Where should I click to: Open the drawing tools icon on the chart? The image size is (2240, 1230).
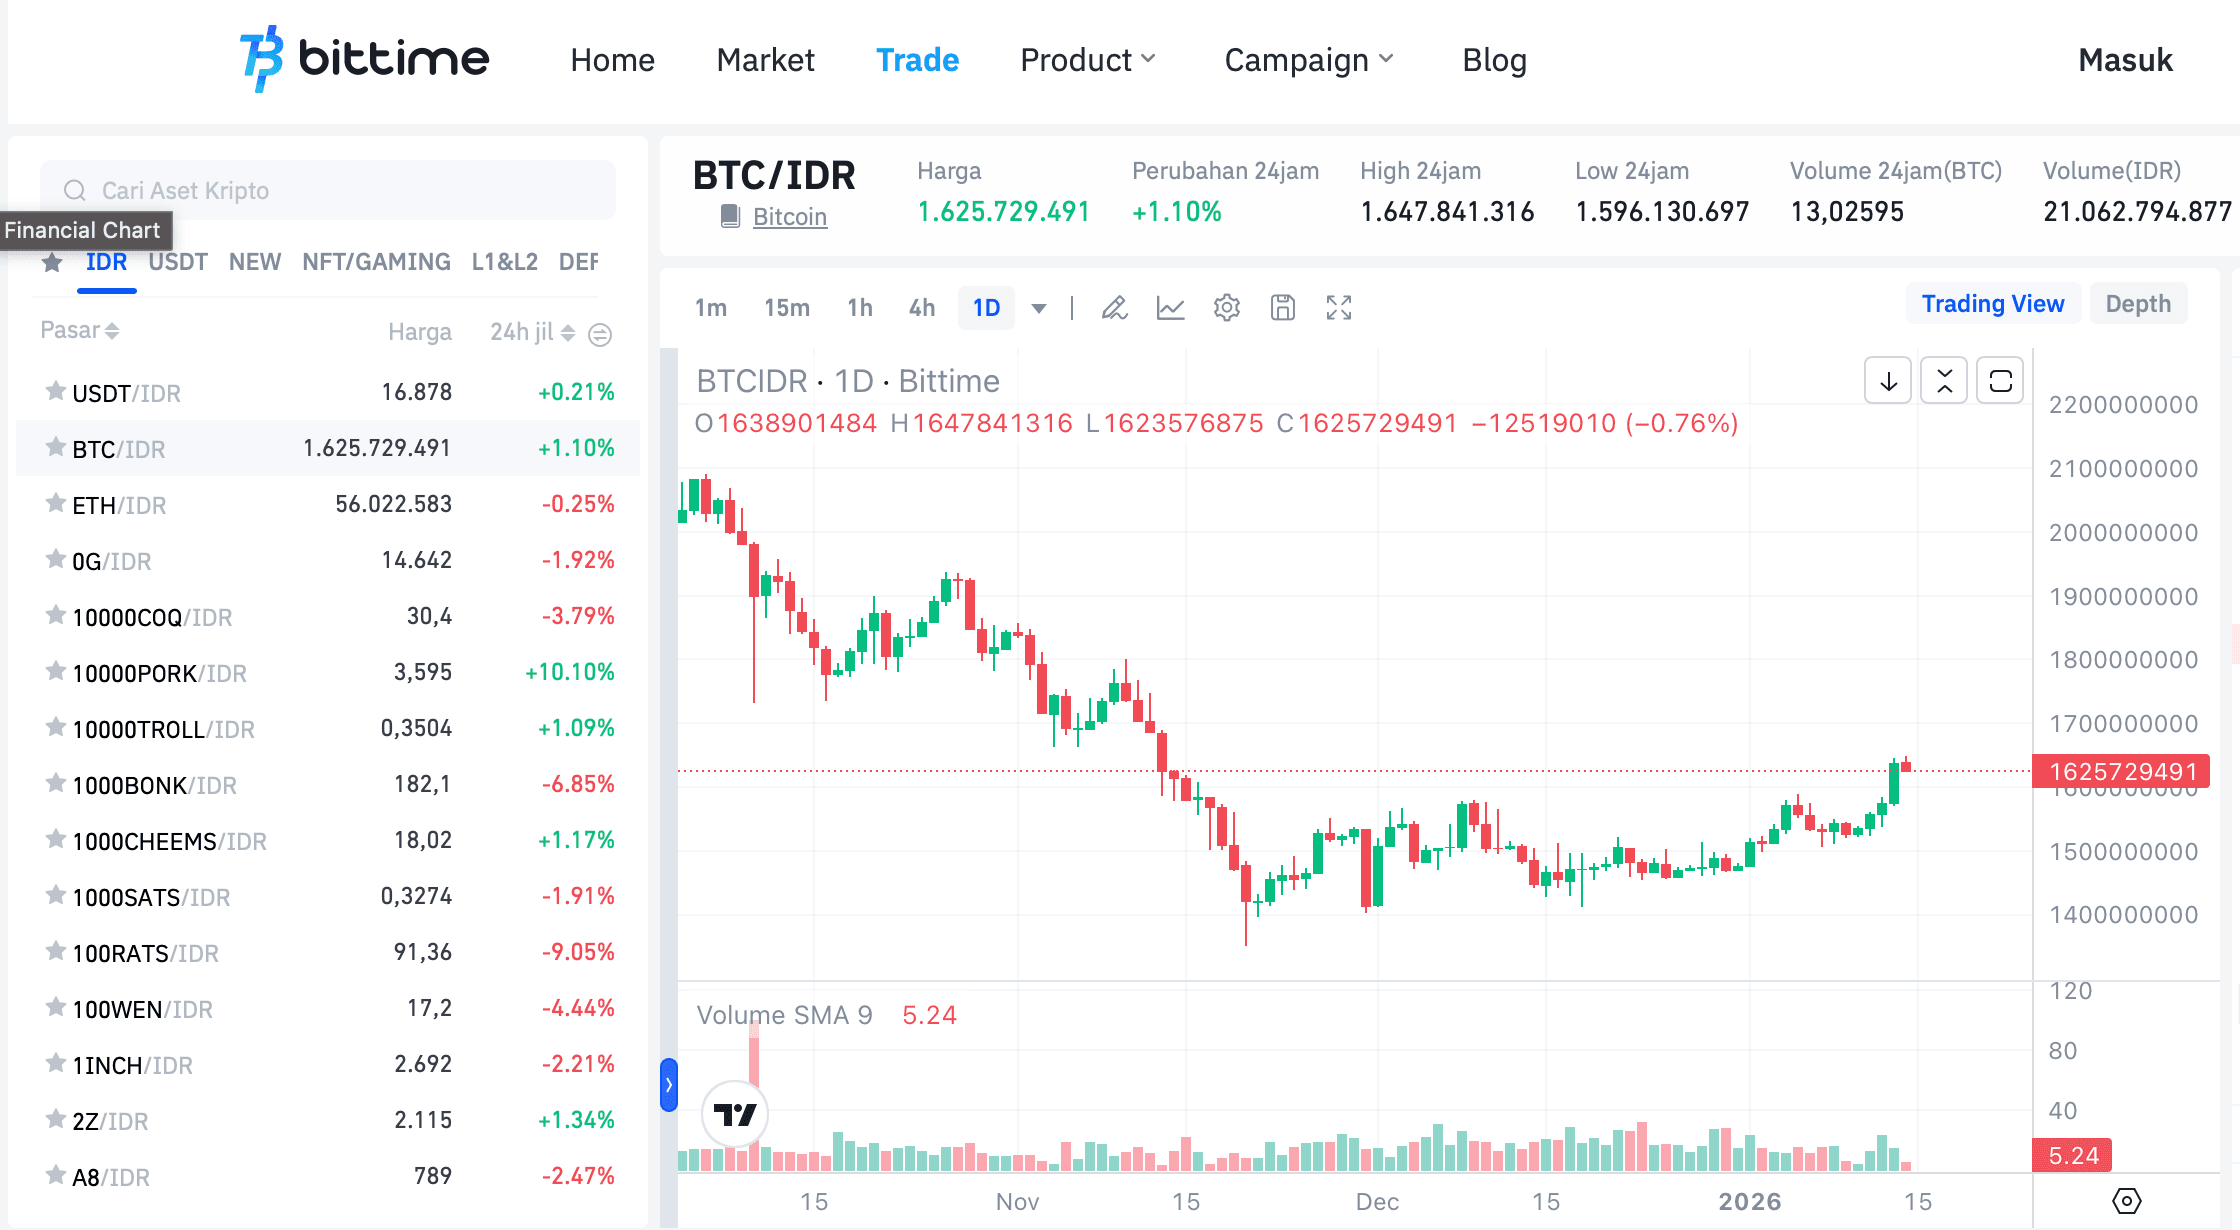click(x=1114, y=308)
